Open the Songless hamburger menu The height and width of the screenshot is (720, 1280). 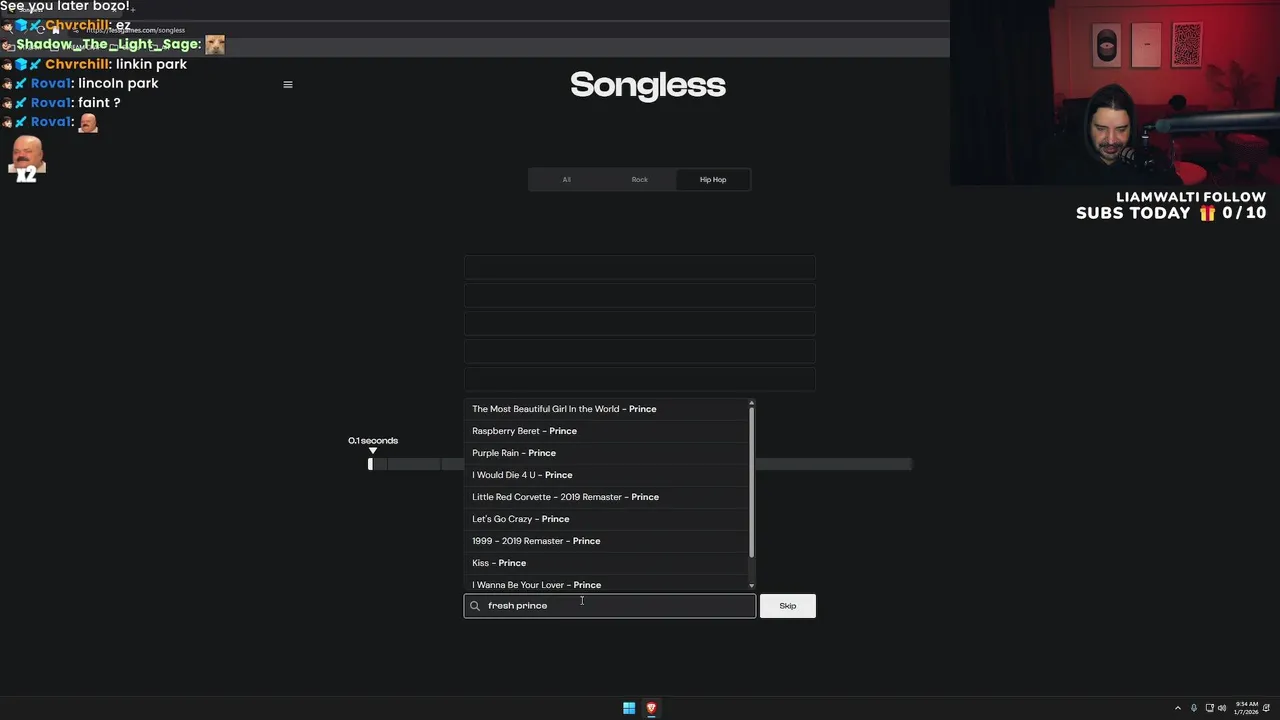288,85
